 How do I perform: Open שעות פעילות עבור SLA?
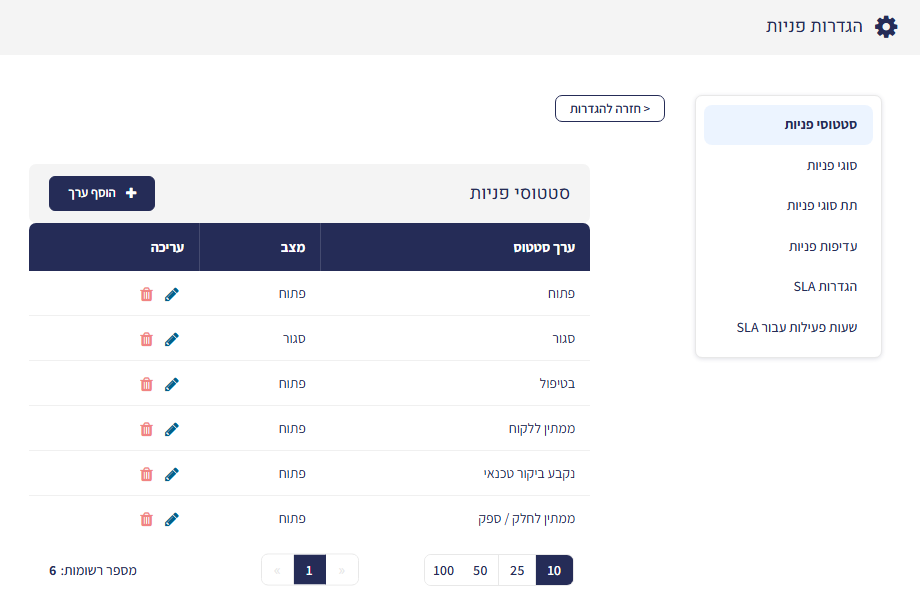click(x=797, y=327)
